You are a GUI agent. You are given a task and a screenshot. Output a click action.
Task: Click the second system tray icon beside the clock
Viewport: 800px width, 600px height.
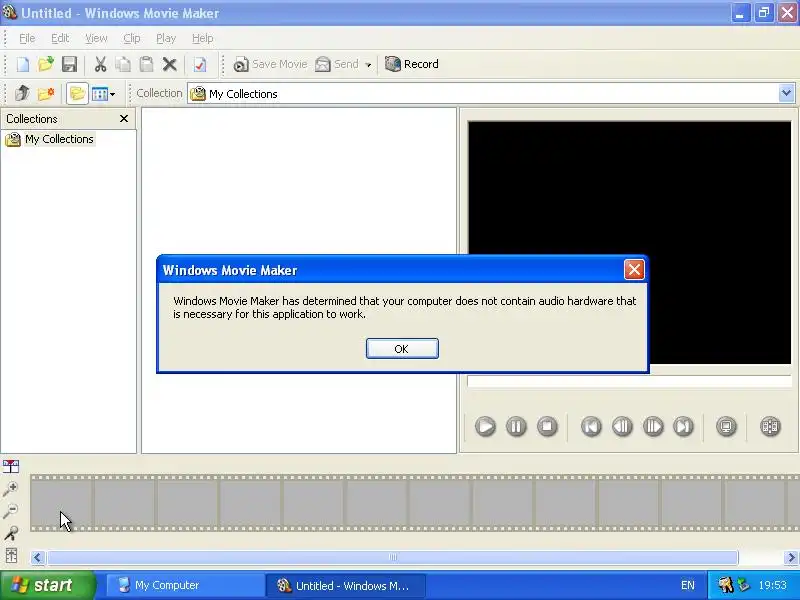tap(744, 585)
